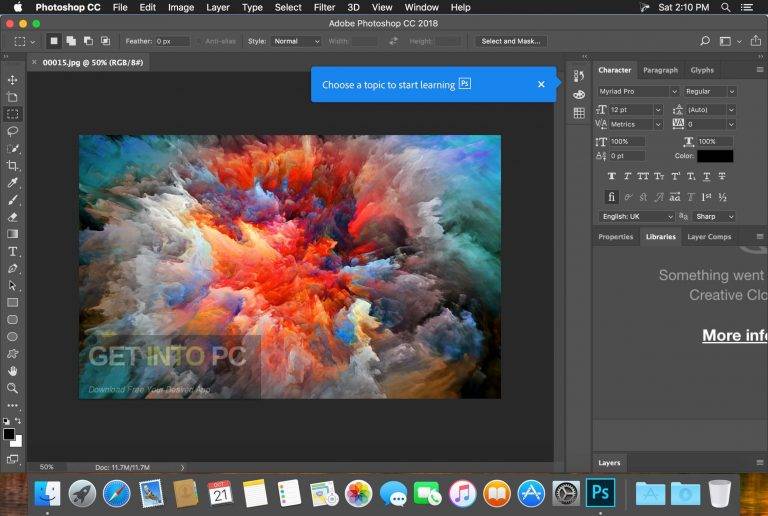Select the Custom Shape tool
768x516 pixels.
tap(13, 354)
